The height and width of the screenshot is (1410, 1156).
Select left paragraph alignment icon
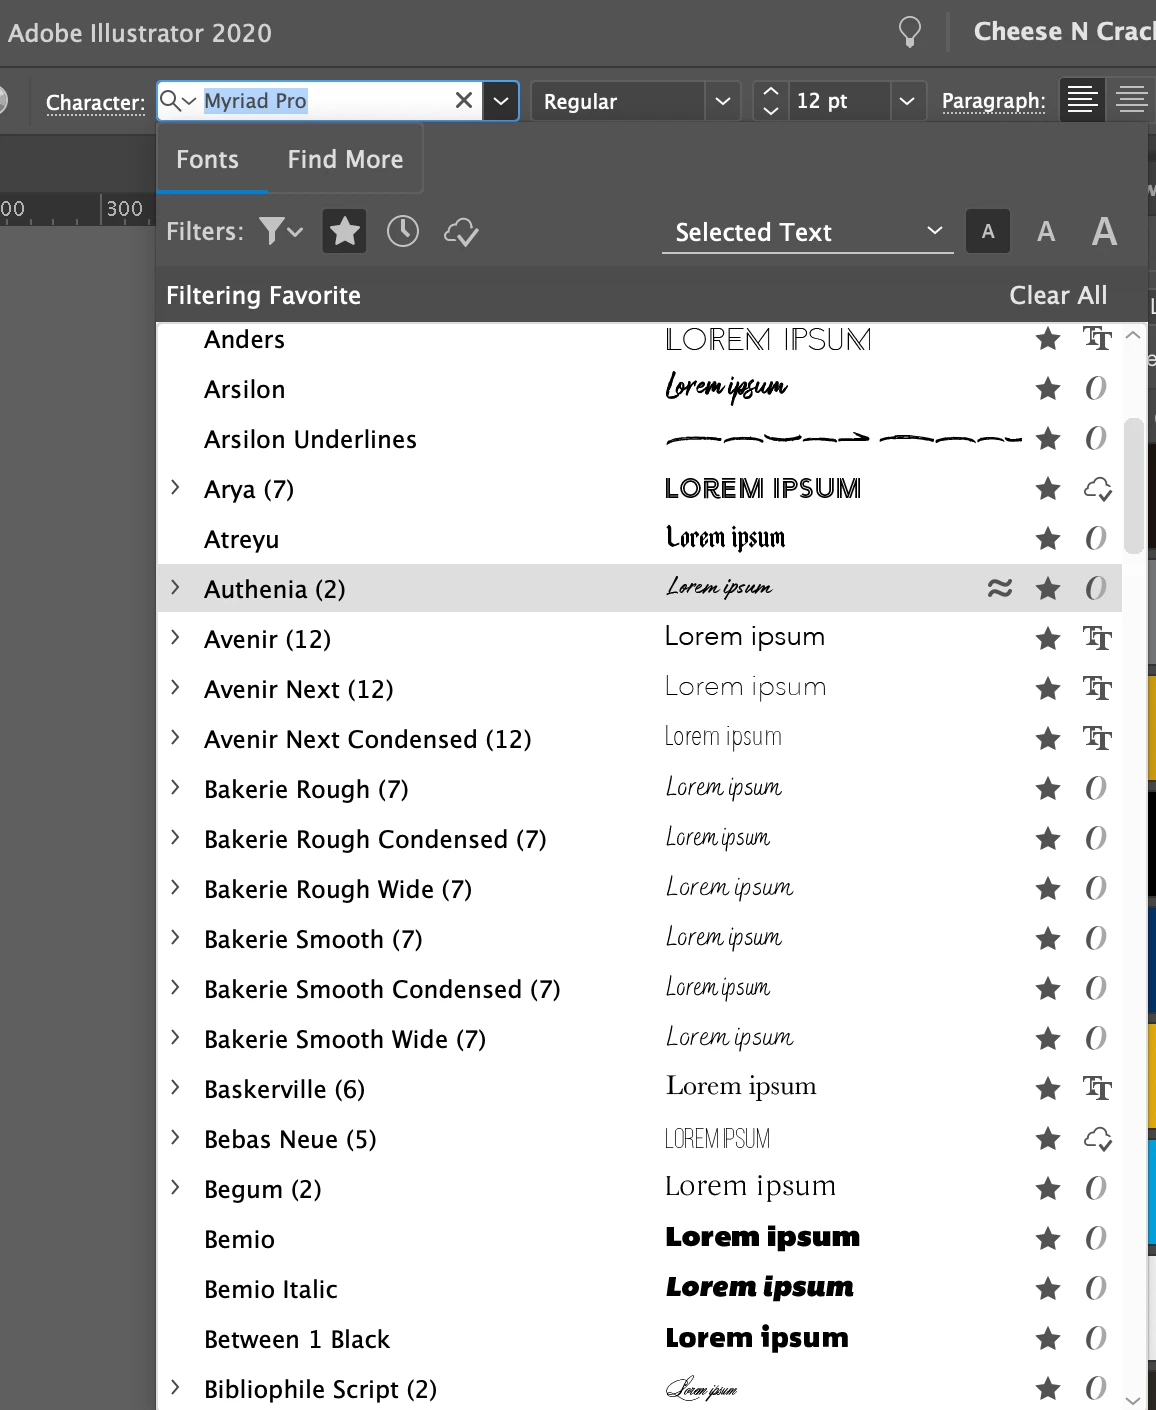(1082, 101)
